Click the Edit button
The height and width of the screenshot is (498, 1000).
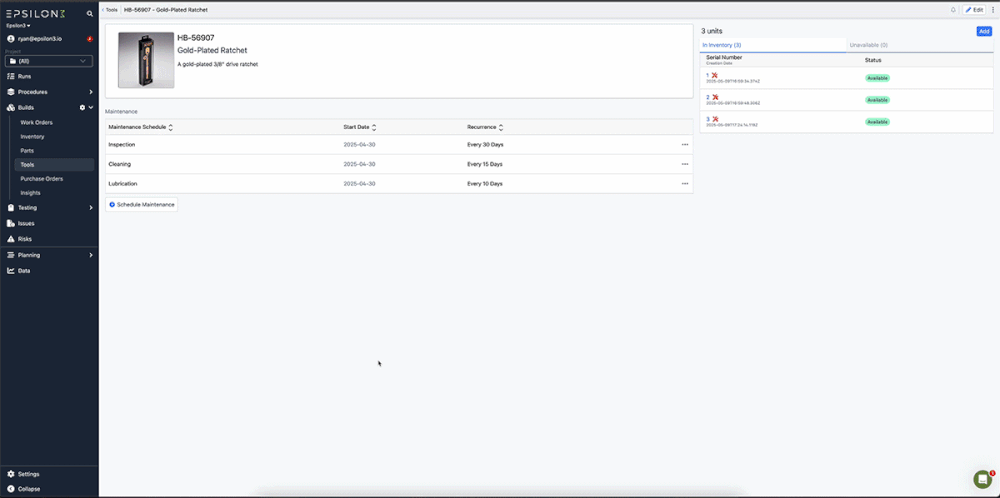point(974,10)
